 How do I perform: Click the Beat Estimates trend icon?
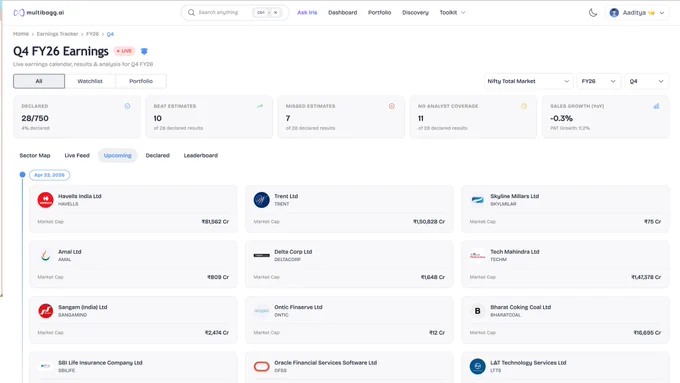tap(260, 106)
